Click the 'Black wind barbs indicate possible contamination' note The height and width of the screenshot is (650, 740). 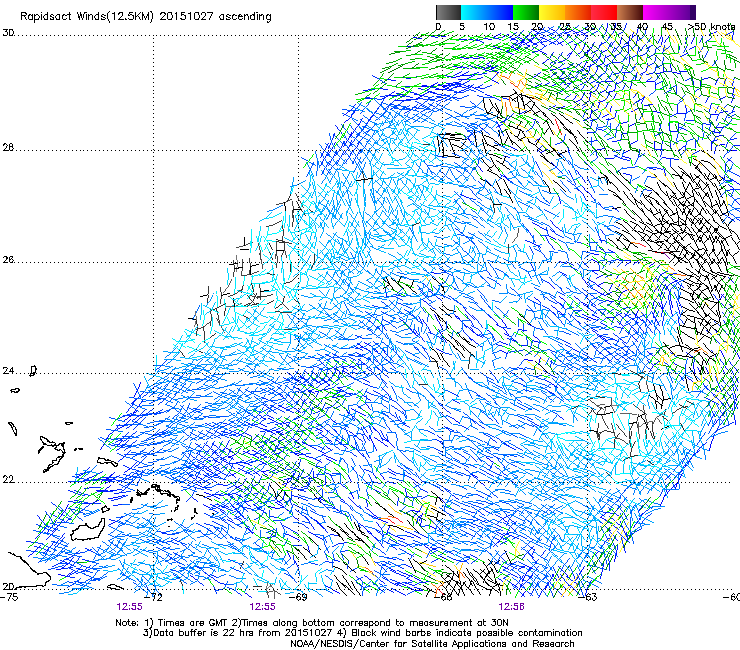point(467,633)
